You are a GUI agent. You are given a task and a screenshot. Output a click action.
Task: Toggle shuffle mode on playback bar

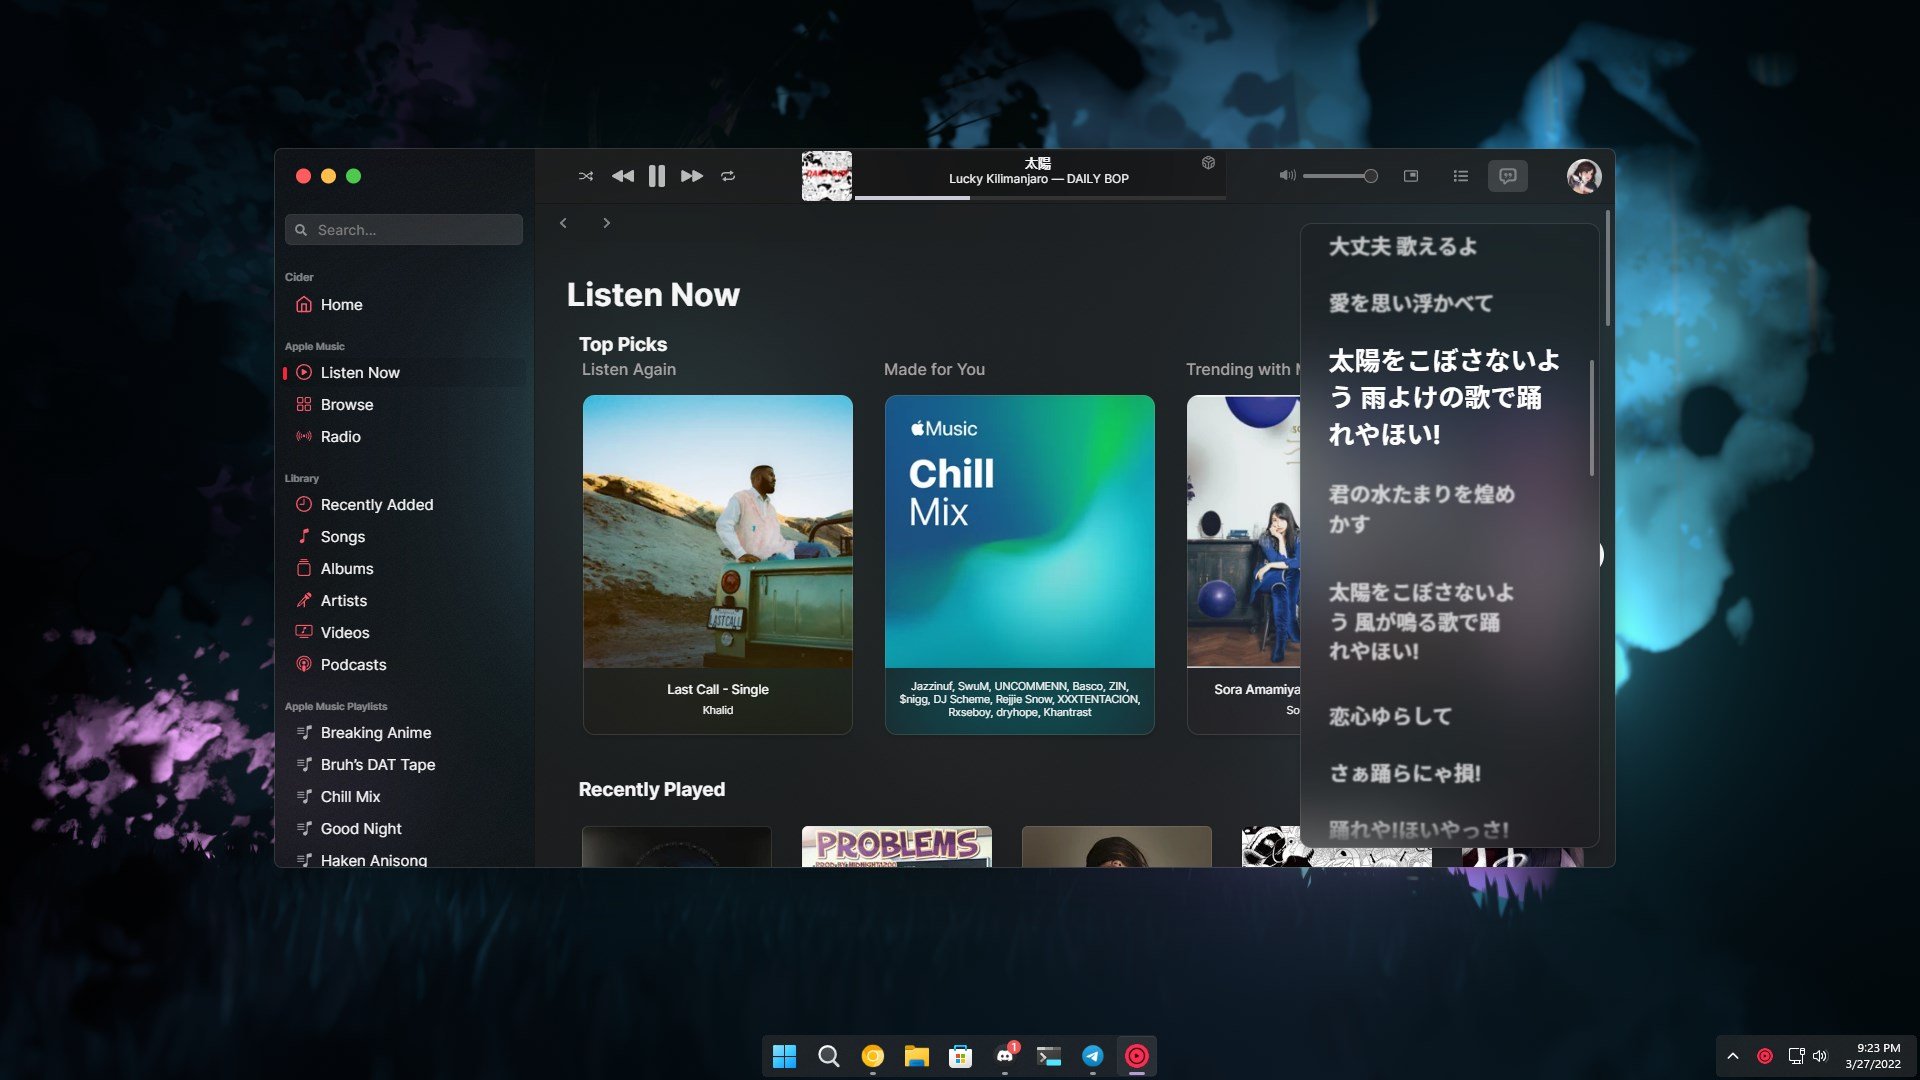[584, 175]
